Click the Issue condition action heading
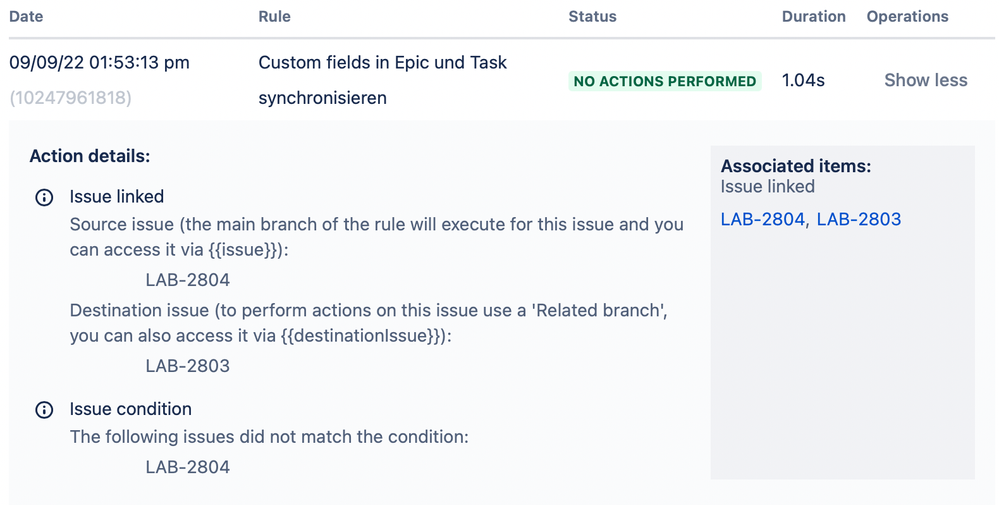 (131, 409)
